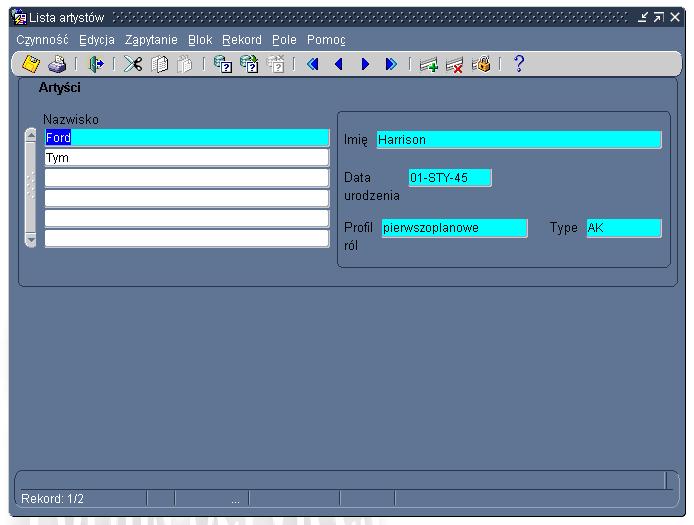The width and height of the screenshot is (694, 525).
Task: Click the records scrollbar up arrow
Action: [x=31, y=135]
